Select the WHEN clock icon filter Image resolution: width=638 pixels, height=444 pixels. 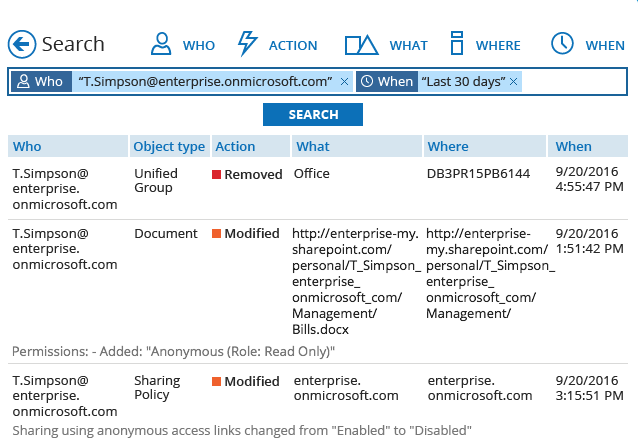point(562,43)
